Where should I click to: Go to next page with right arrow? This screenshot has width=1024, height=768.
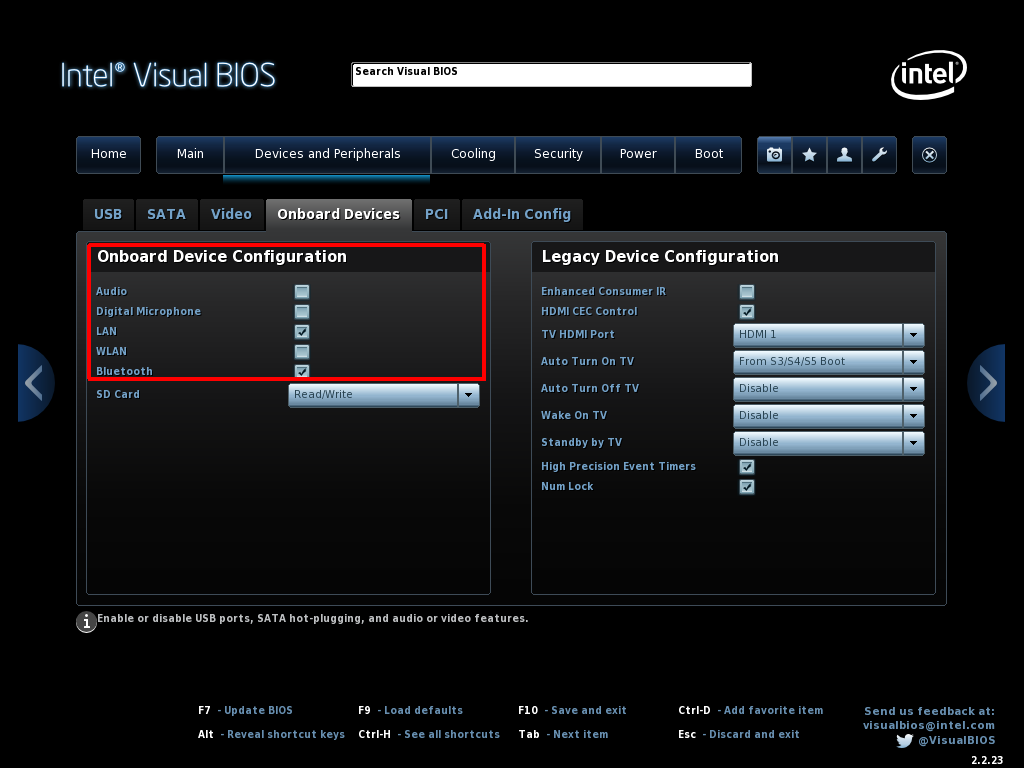pos(987,383)
